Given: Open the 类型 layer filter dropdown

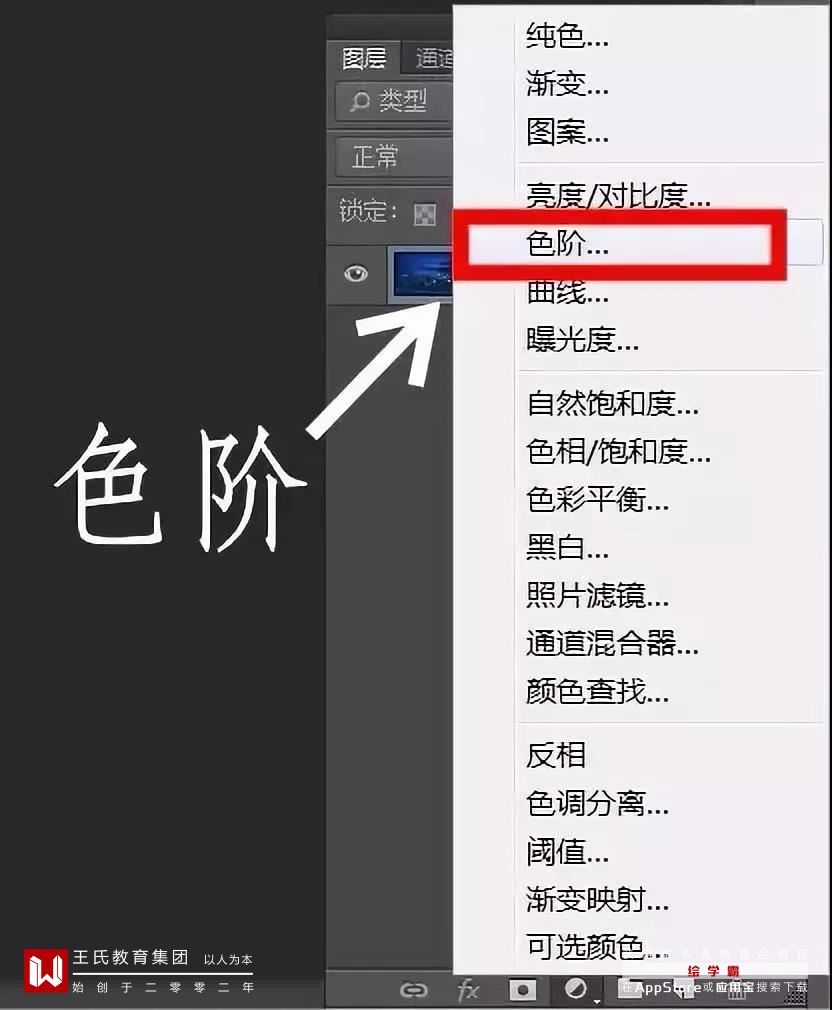Looking at the screenshot, I should (x=393, y=101).
